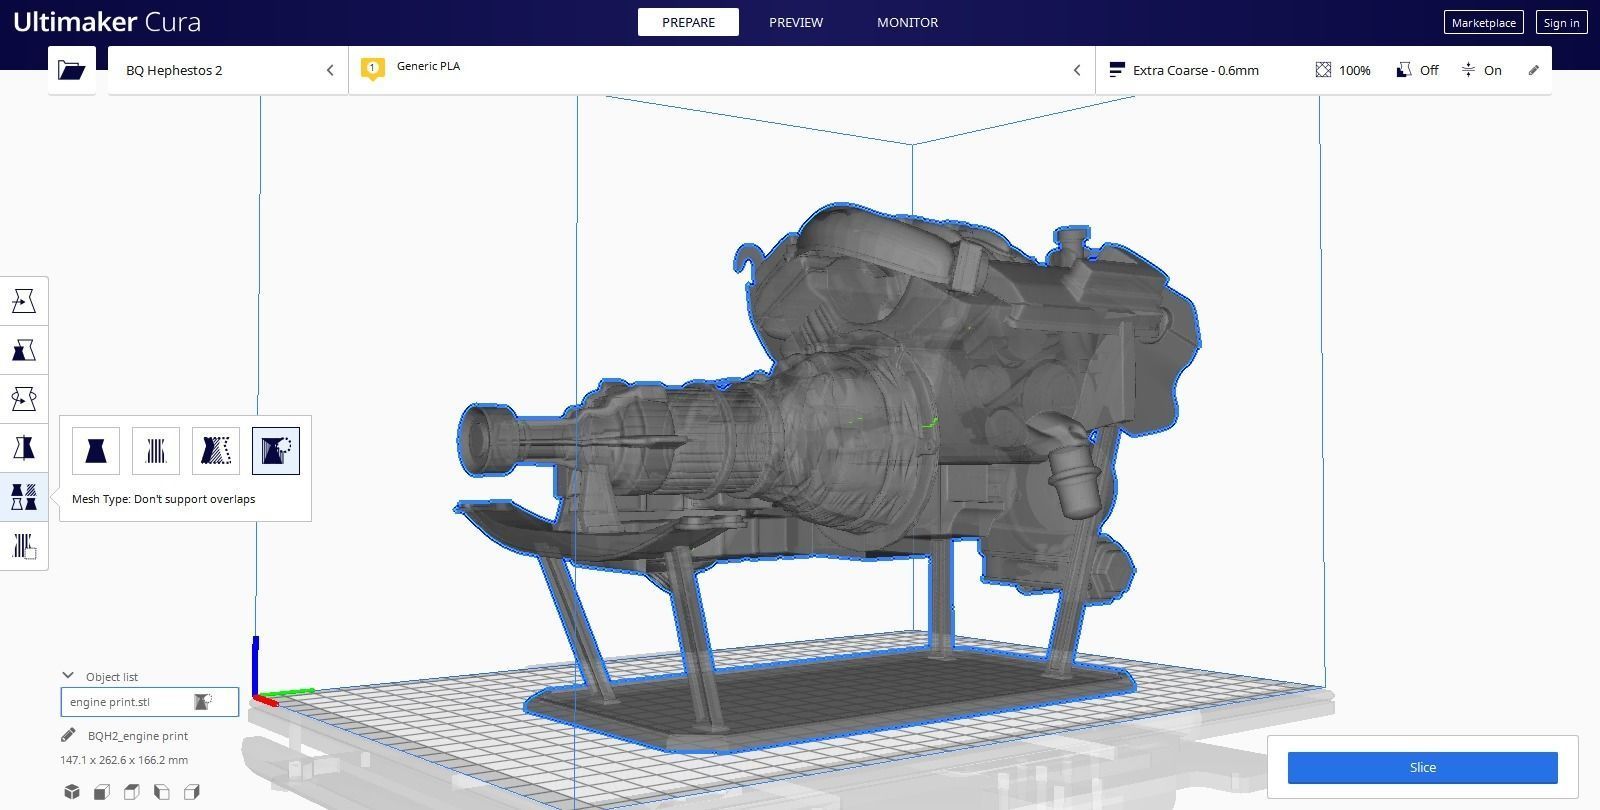Select the Move tool

point(24,301)
